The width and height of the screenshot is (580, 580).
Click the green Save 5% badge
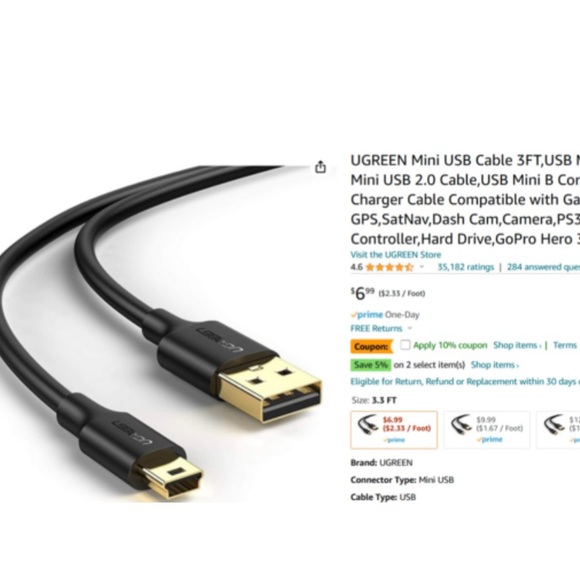point(371,365)
